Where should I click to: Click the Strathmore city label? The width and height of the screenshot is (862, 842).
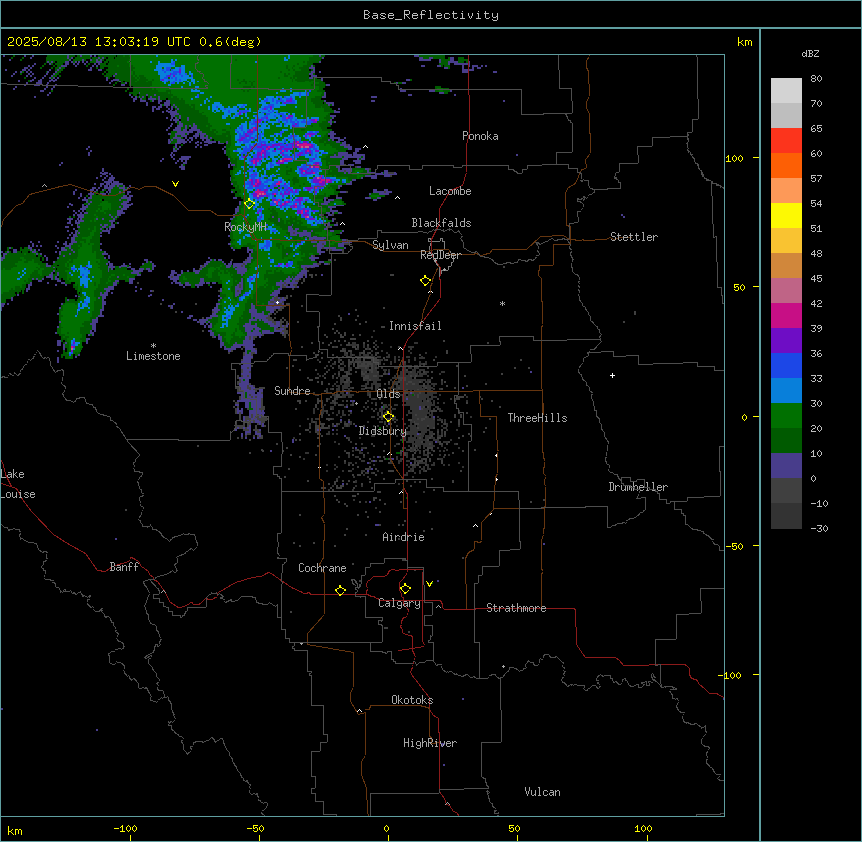tap(516, 608)
